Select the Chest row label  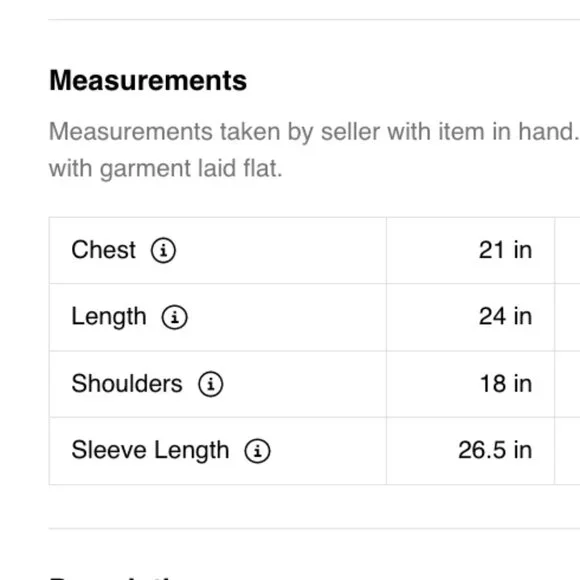104,250
